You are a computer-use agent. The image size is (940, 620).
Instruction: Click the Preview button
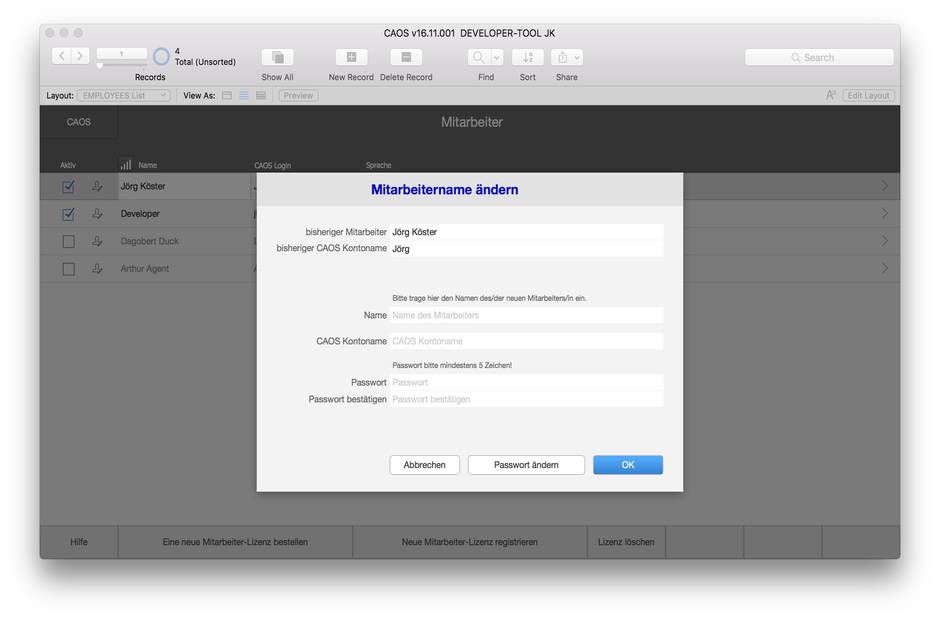299,95
